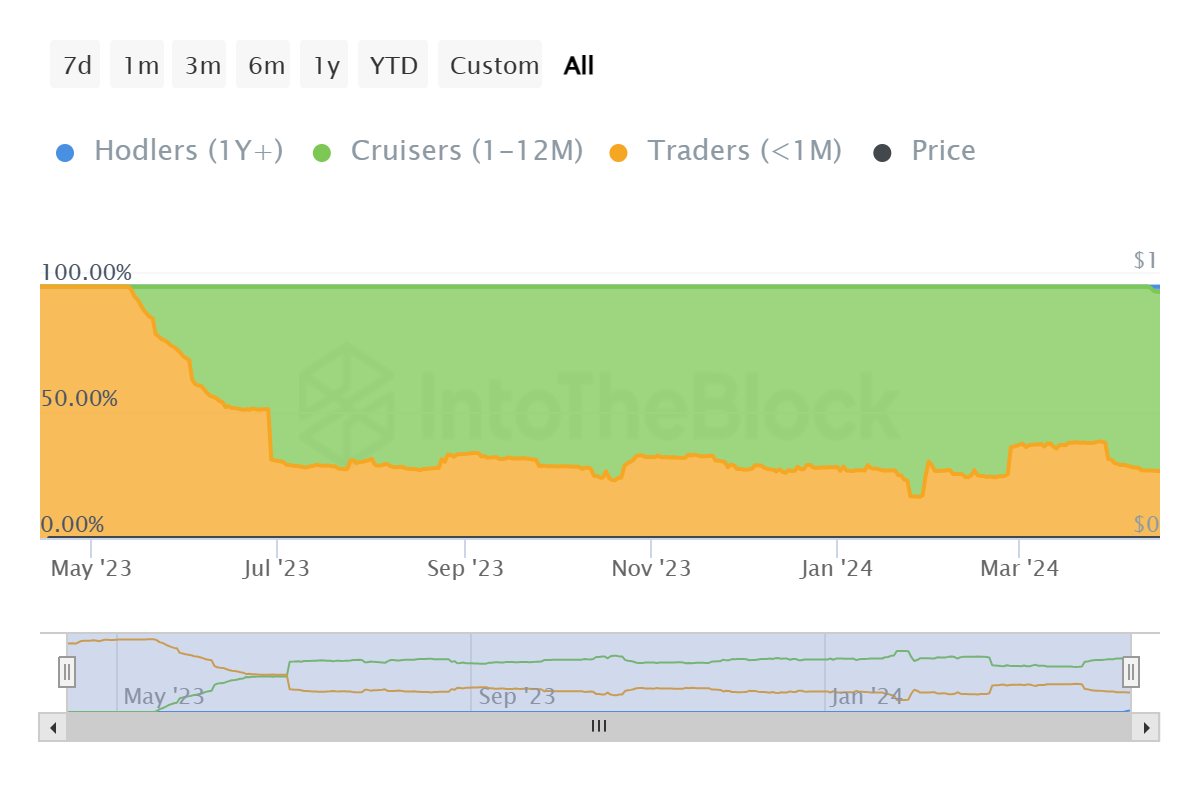
Task: Switch to the 1m time range
Action: [x=139, y=66]
